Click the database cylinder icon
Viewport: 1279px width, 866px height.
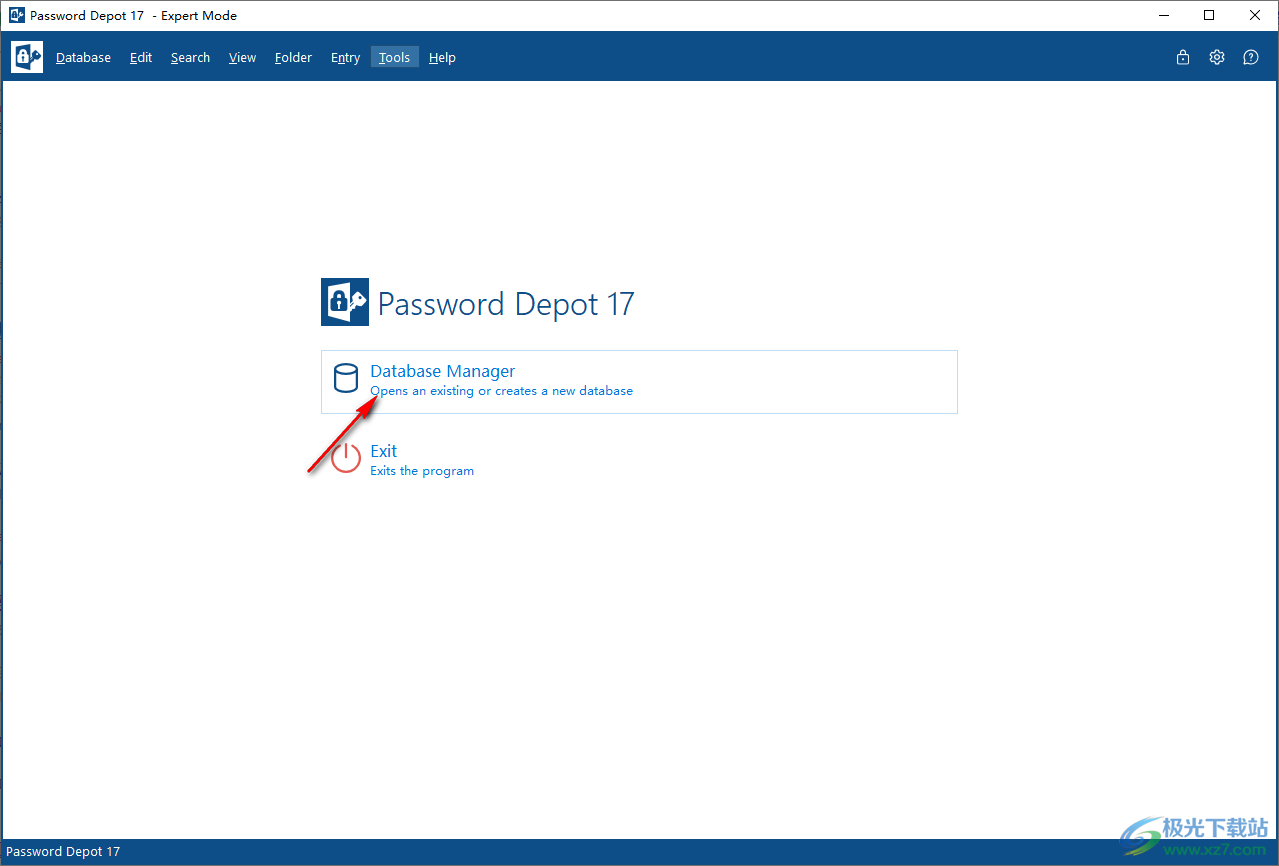(x=345, y=378)
